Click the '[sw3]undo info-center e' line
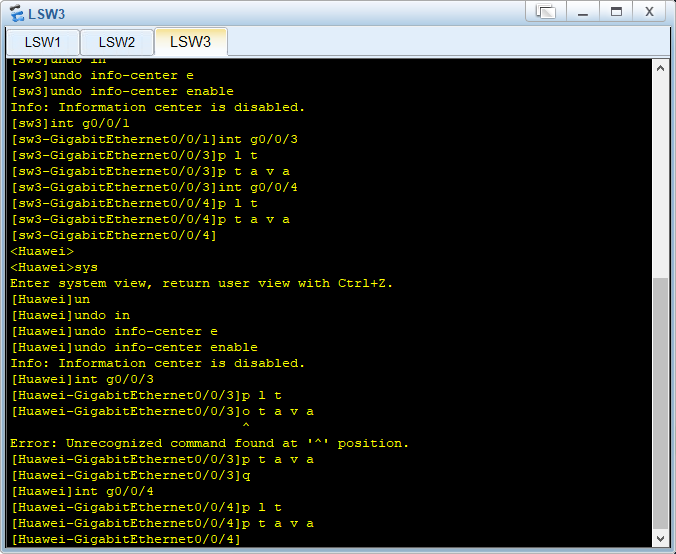Screen dimensions: 676x554 coord(102,75)
